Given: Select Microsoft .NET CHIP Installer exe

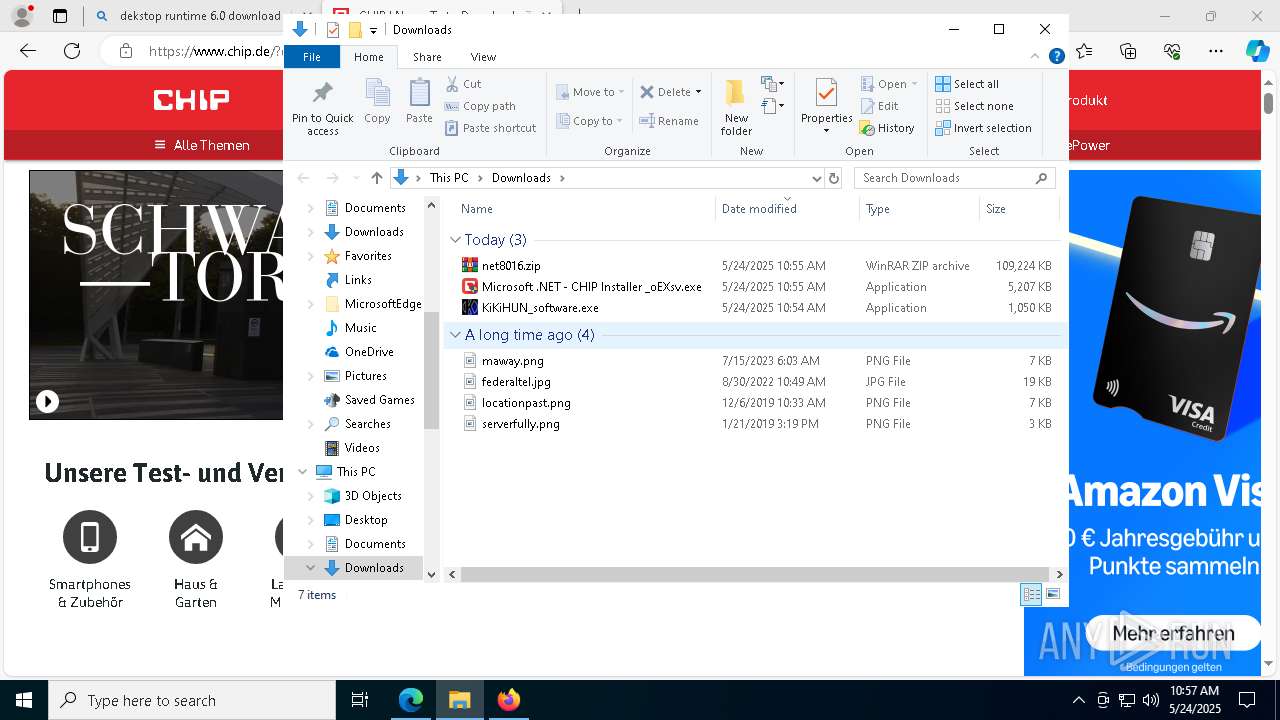Looking at the screenshot, I should pos(591,287).
